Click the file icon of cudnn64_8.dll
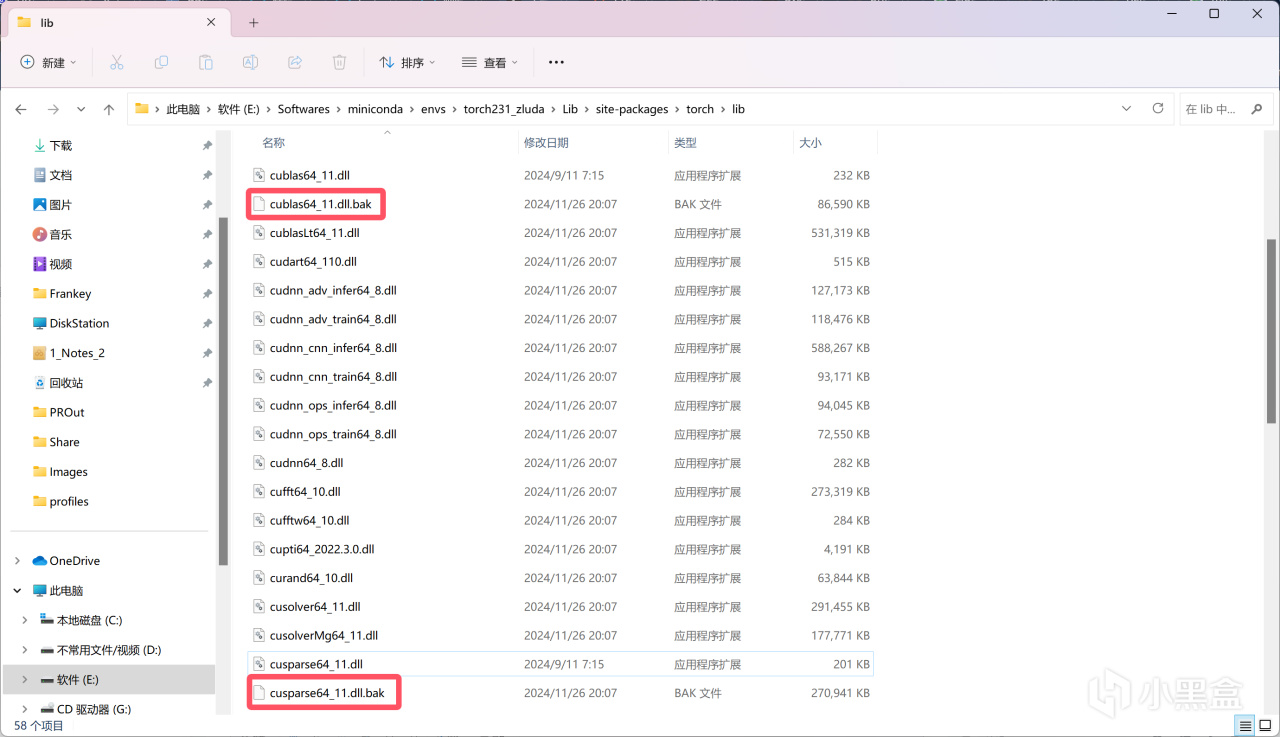The width and height of the screenshot is (1280, 737). 259,463
